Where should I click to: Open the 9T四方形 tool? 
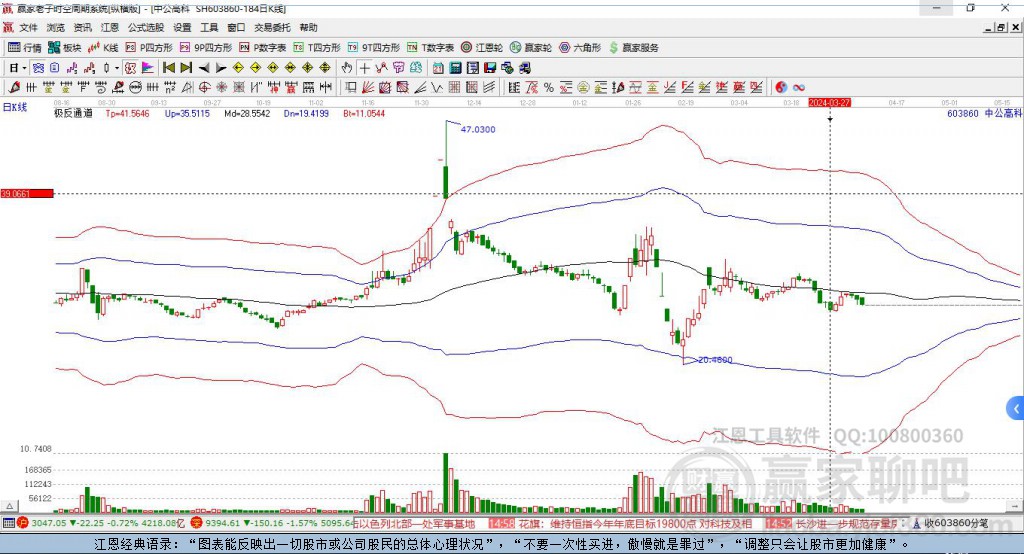[x=374, y=48]
